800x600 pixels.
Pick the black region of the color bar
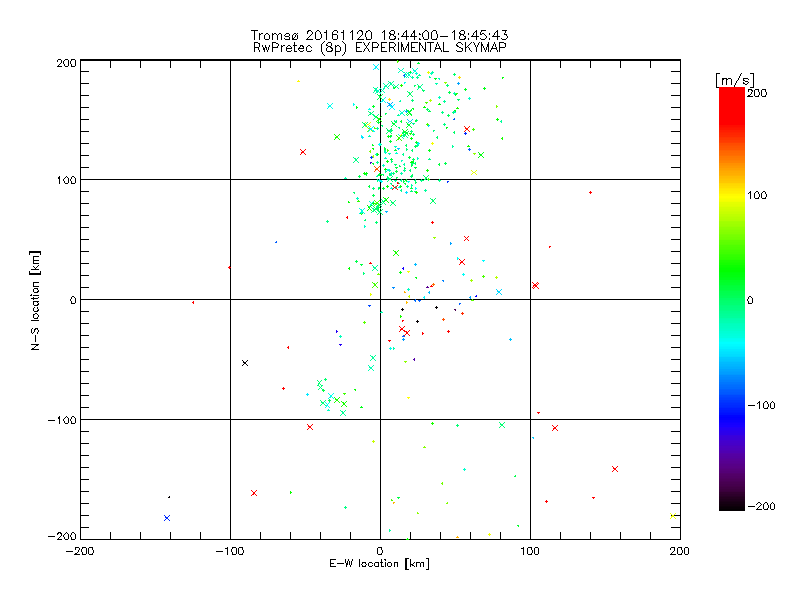(732, 503)
